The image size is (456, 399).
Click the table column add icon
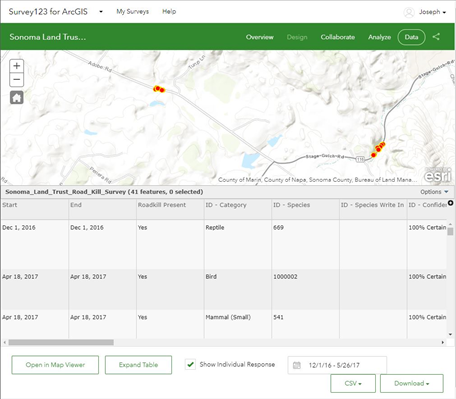(x=450, y=203)
